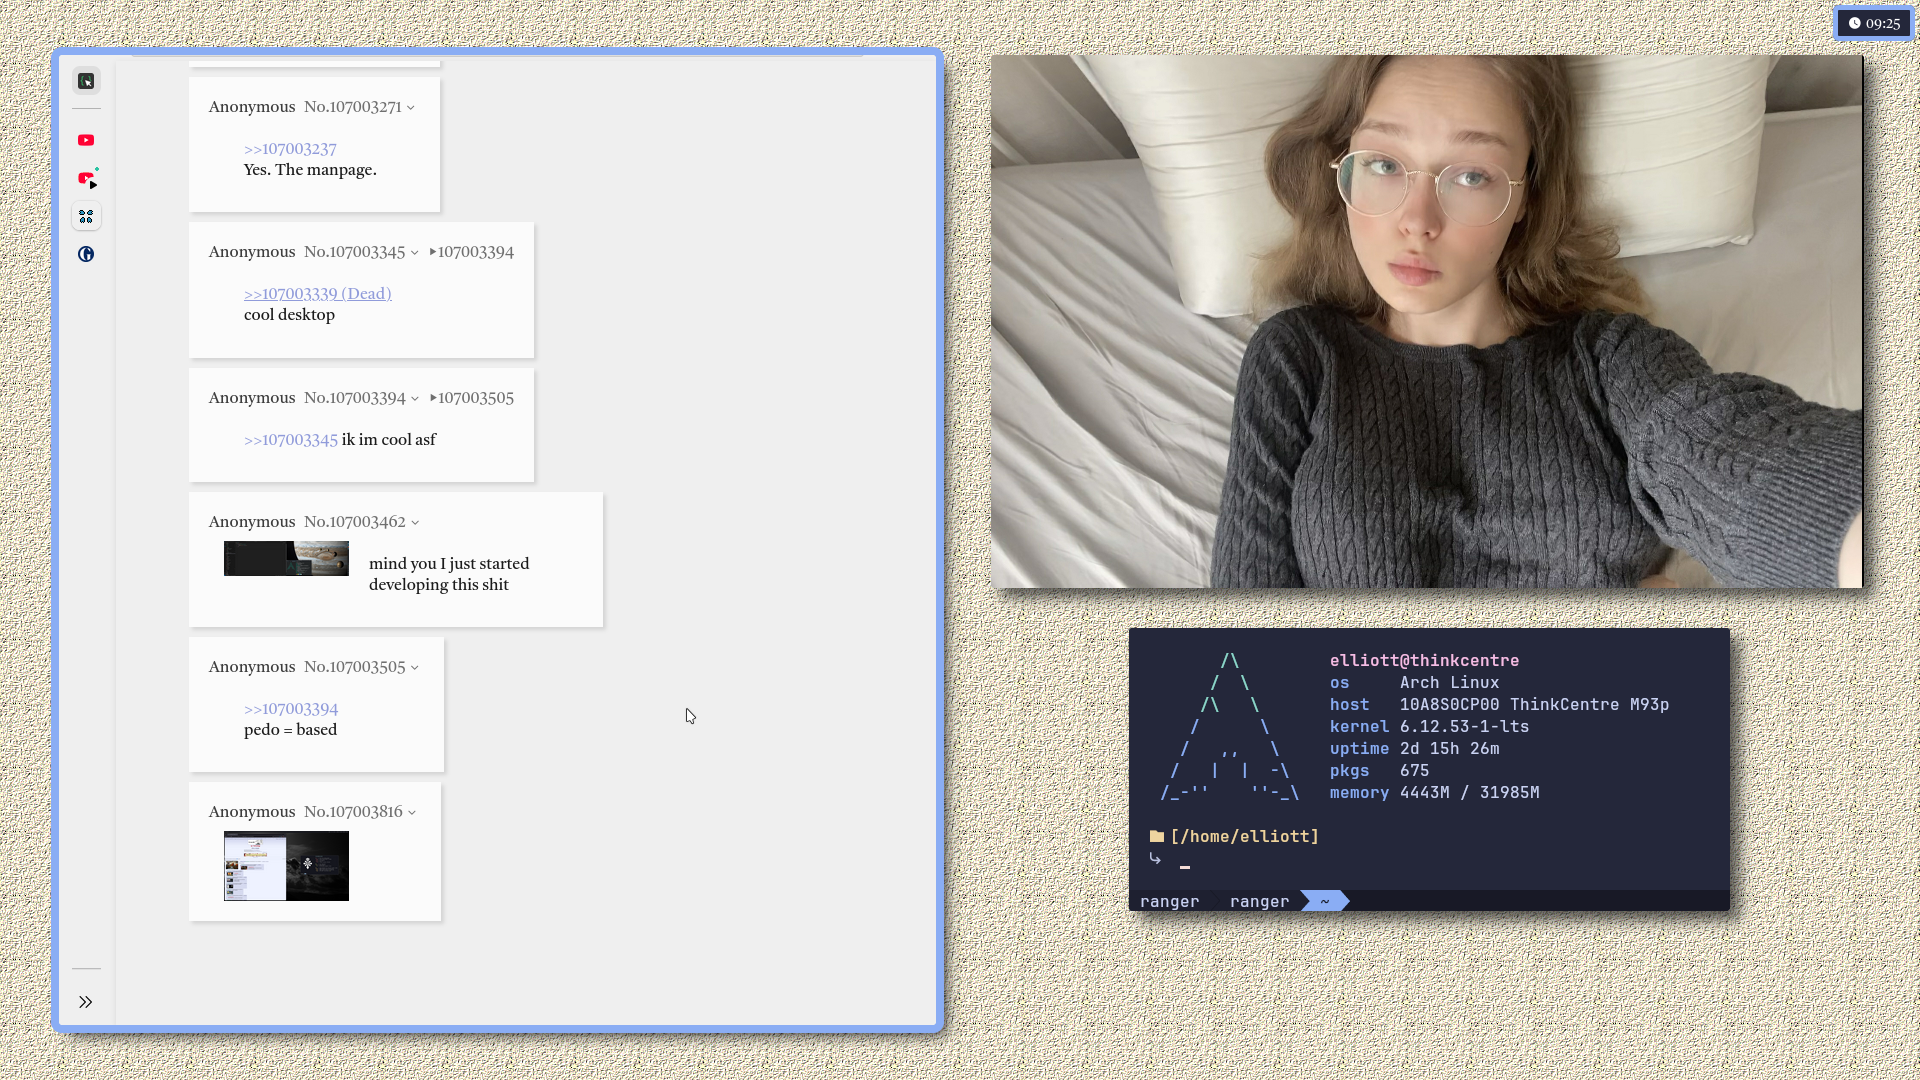Open post menu arrow for No.107003816

pos(412,813)
